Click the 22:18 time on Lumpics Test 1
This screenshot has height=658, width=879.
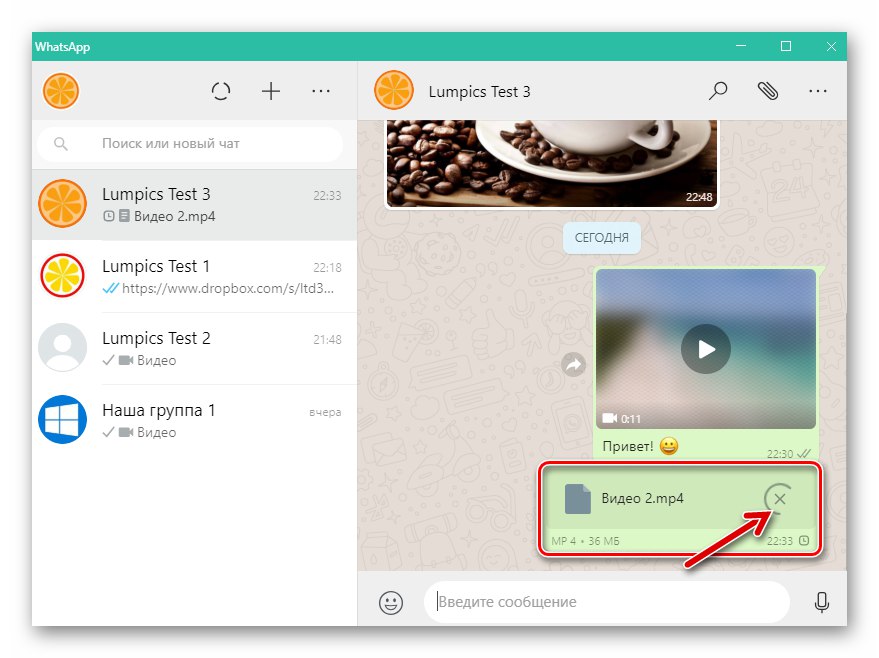327,267
